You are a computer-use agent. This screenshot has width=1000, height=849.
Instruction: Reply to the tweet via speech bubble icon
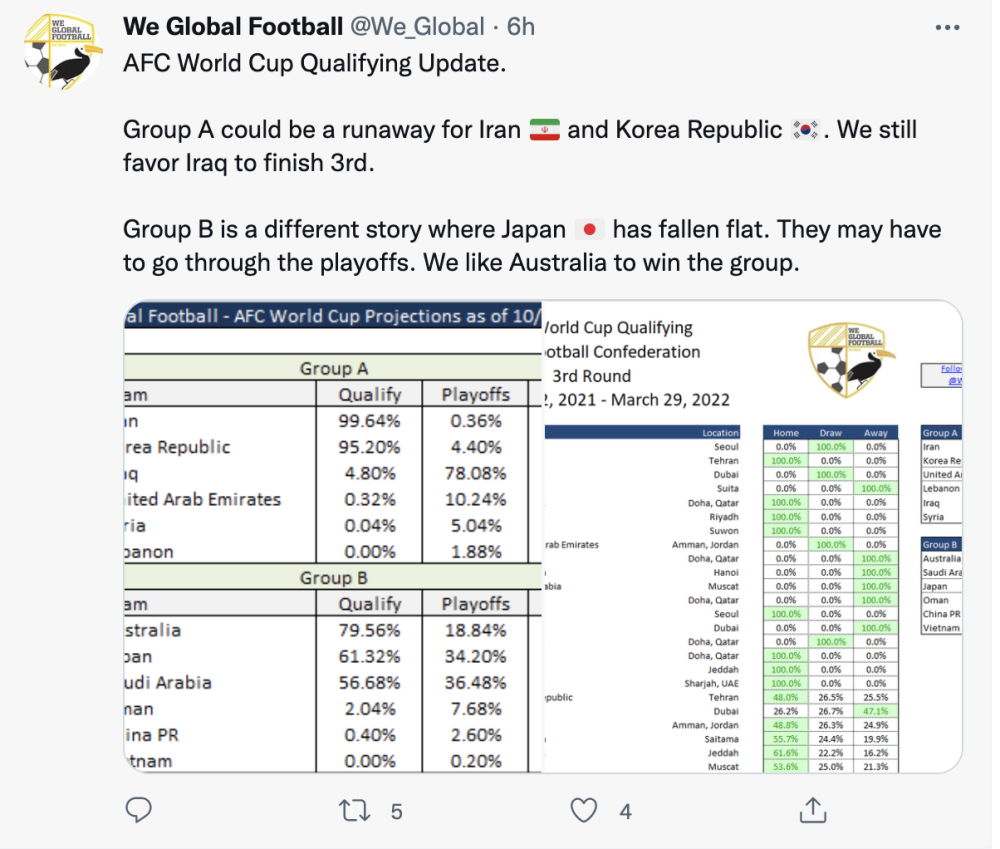[x=140, y=810]
